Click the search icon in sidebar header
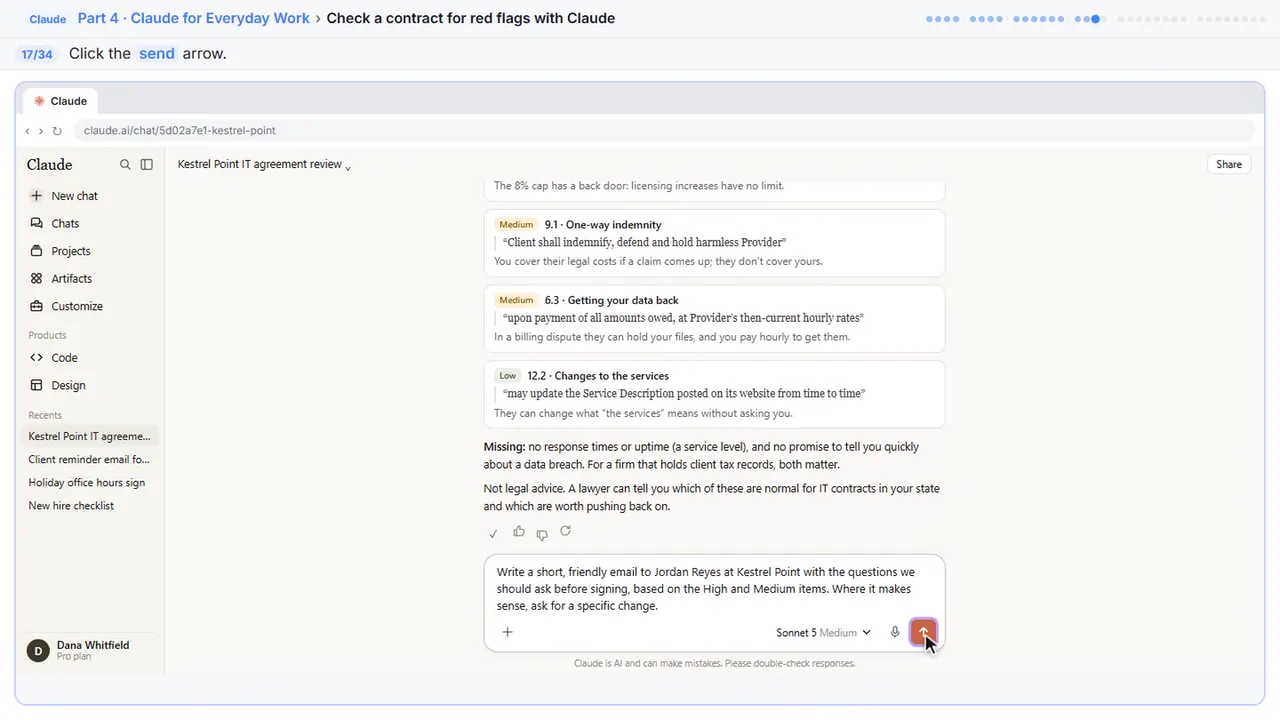This screenshot has width=1280, height=720. (125, 164)
